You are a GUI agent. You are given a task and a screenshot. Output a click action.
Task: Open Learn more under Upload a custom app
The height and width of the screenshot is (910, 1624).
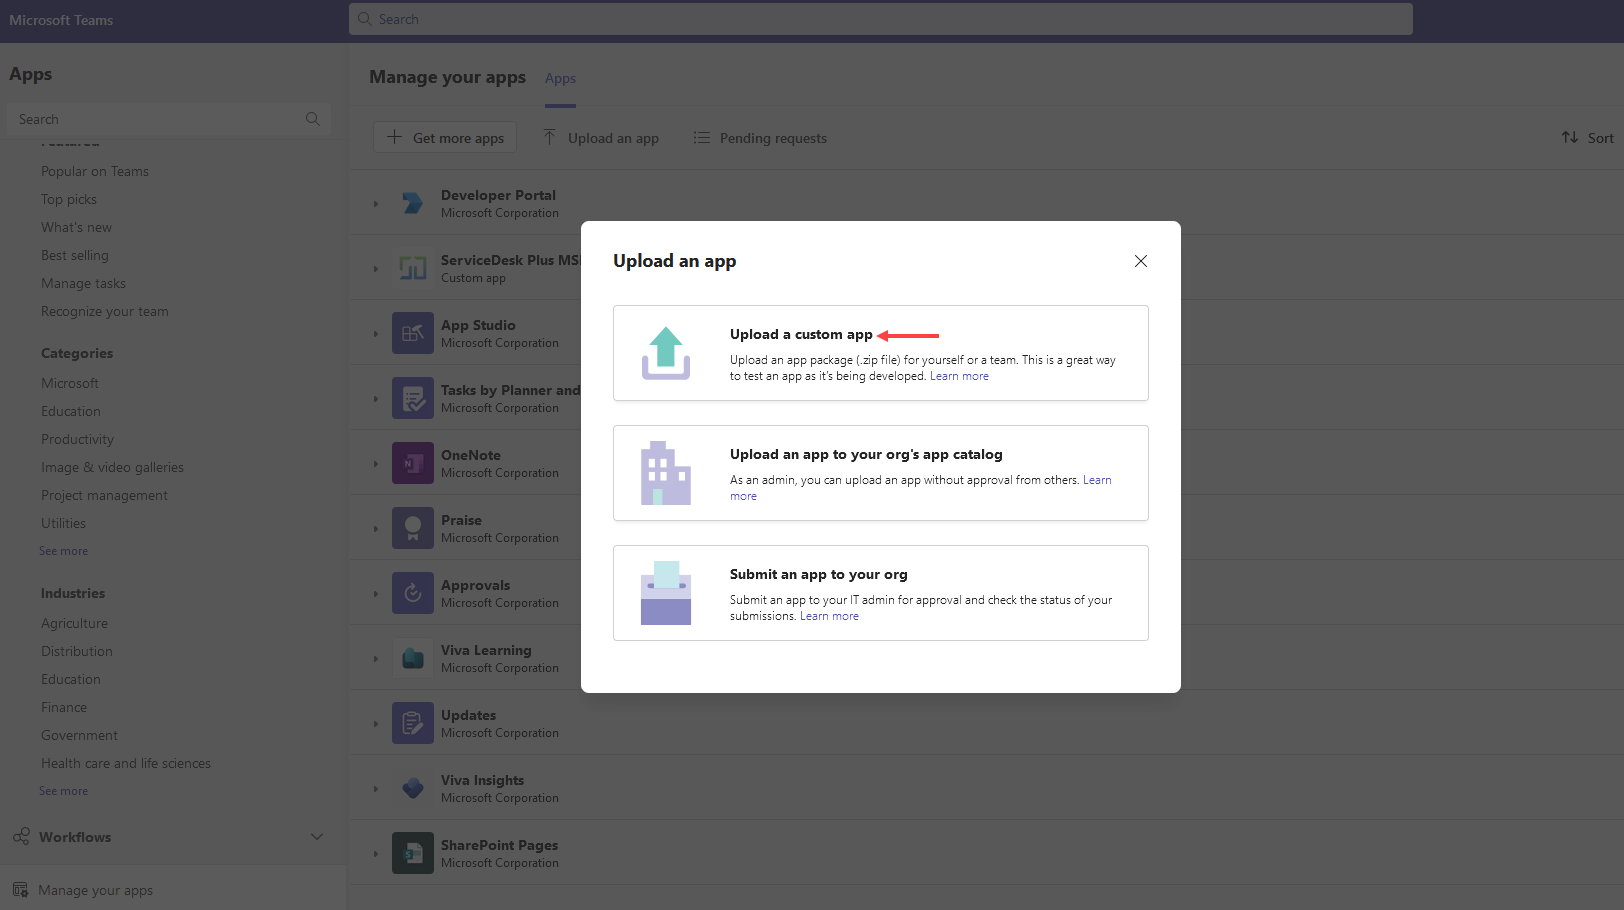coord(958,375)
